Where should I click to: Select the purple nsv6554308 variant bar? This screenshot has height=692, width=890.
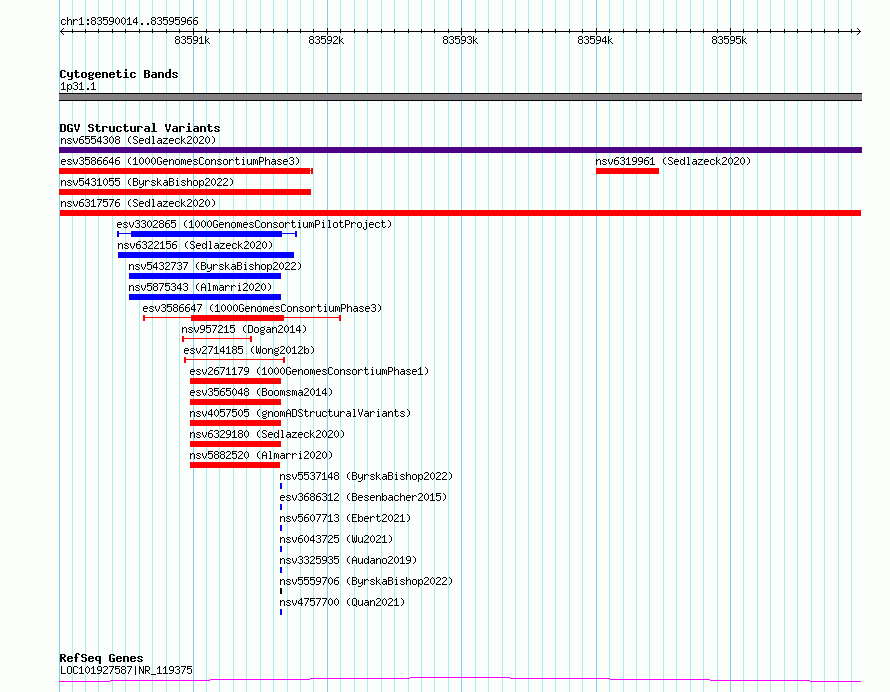460,150
